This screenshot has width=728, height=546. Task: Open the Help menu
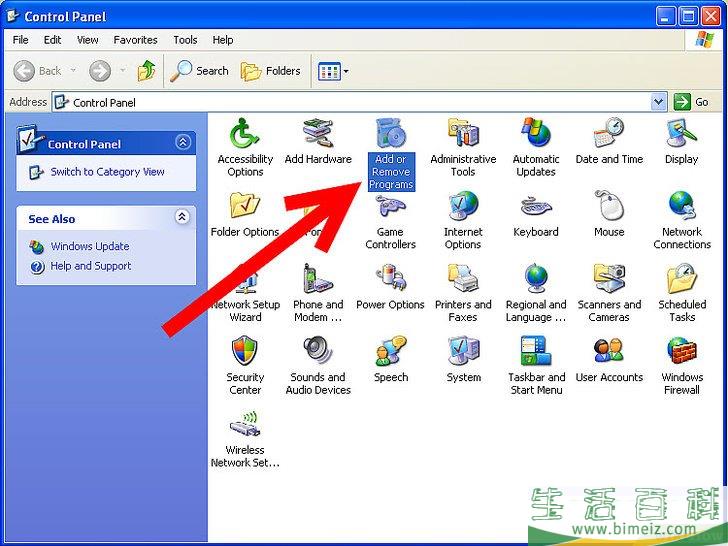tap(223, 40)
